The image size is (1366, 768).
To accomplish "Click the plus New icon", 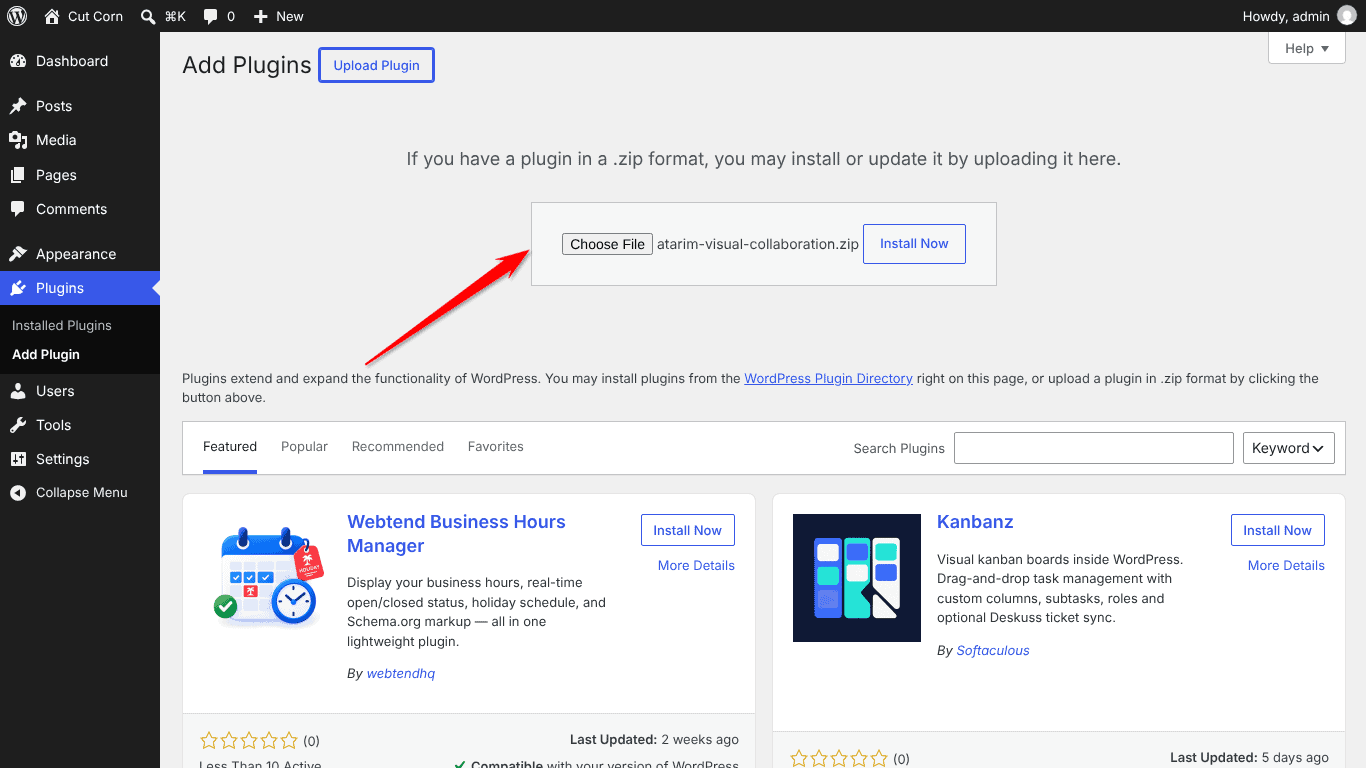I will pos(260,16).
